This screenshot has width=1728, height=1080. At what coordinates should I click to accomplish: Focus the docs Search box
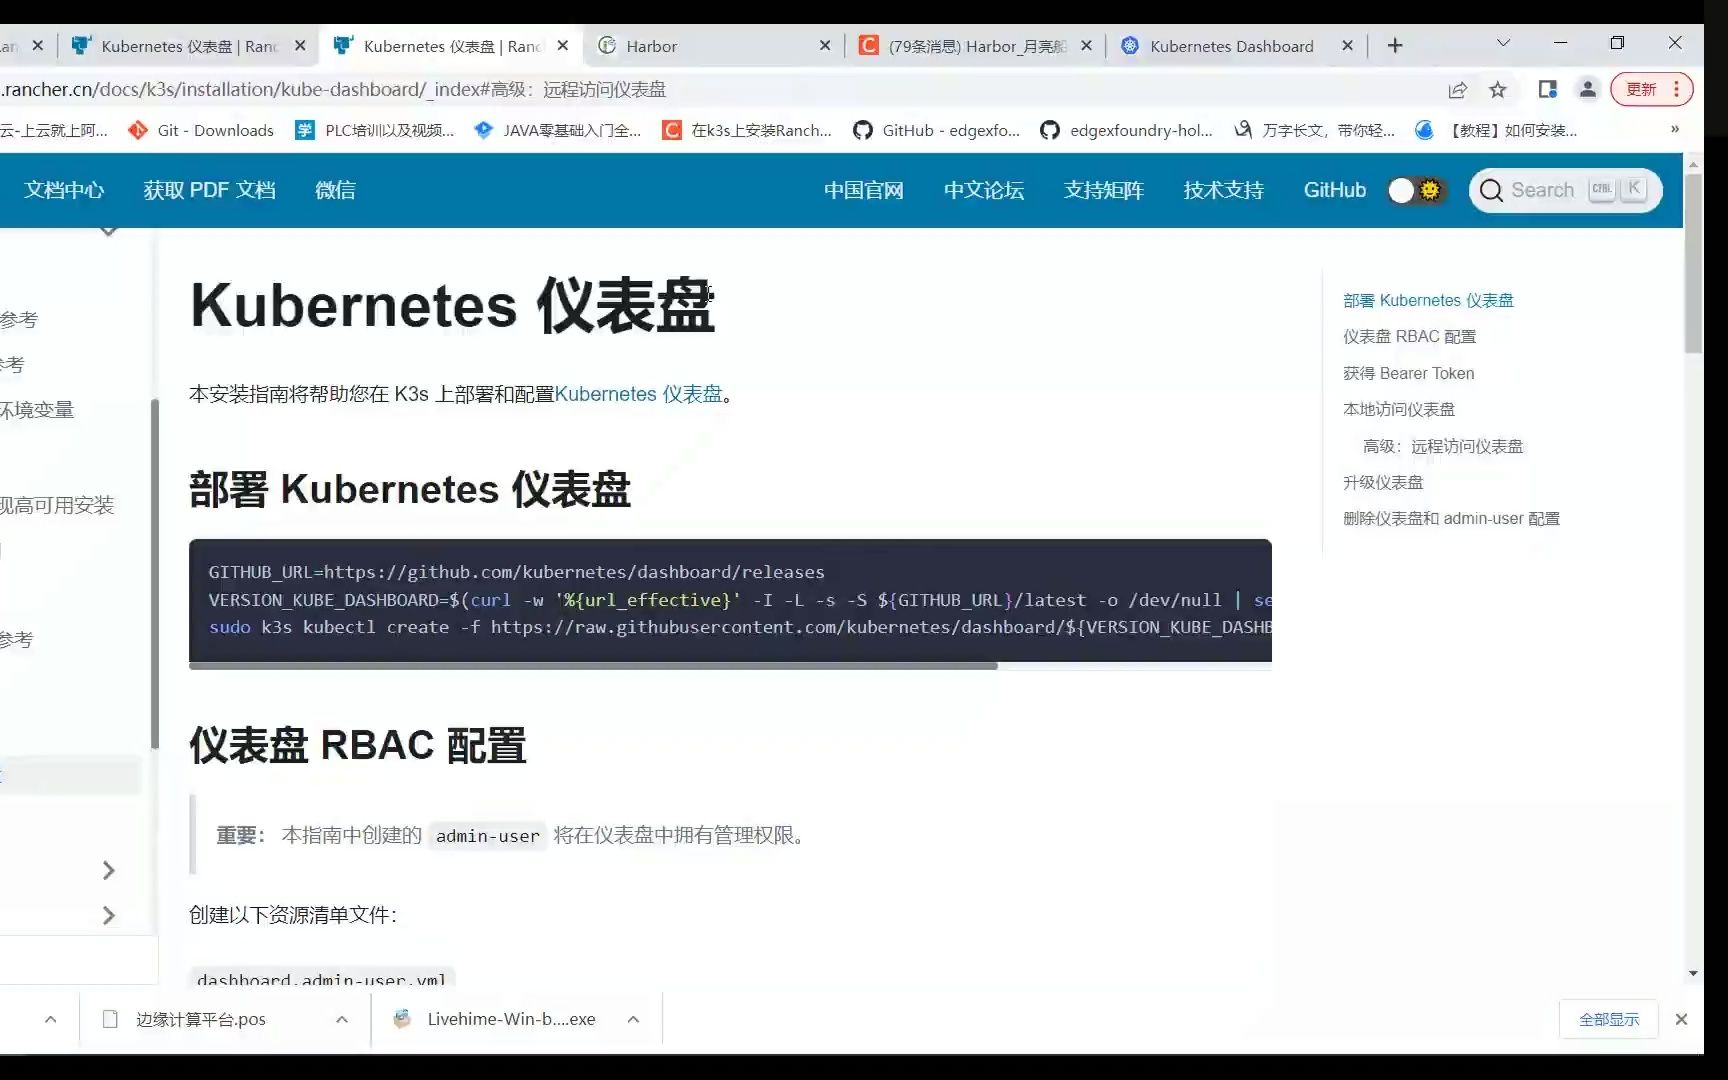(1565, 190)
